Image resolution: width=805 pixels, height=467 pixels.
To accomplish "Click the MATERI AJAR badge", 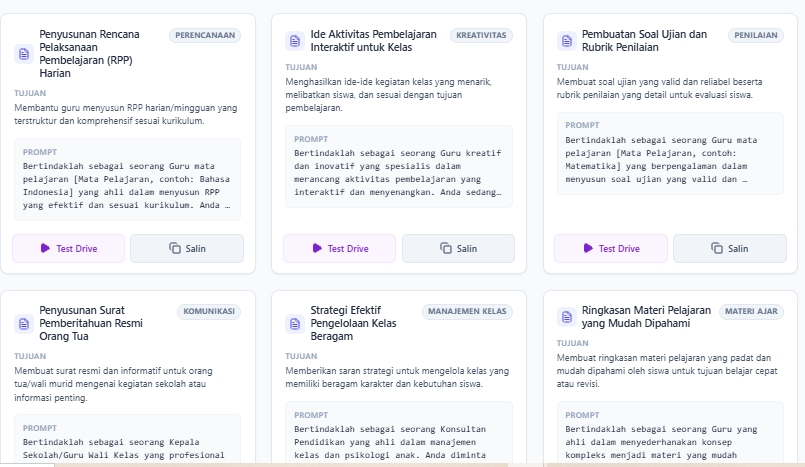I will (750, 312).
